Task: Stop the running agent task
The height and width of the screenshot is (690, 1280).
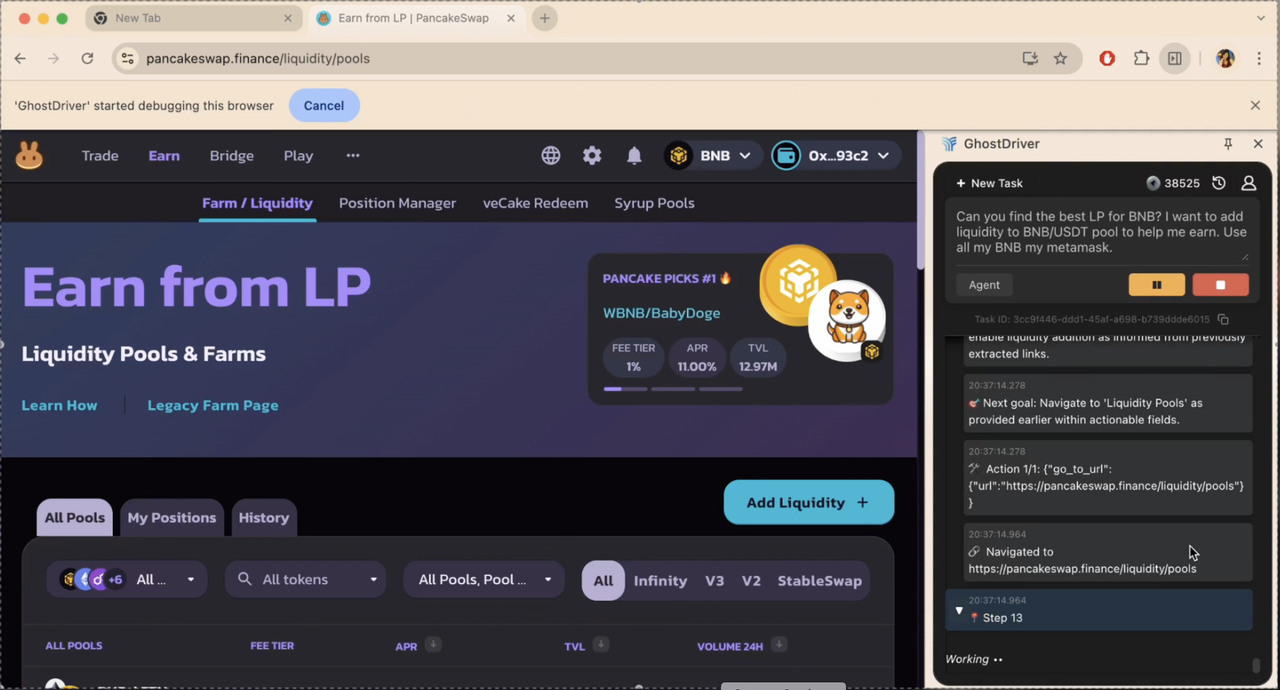Action: pos(1220,285)
